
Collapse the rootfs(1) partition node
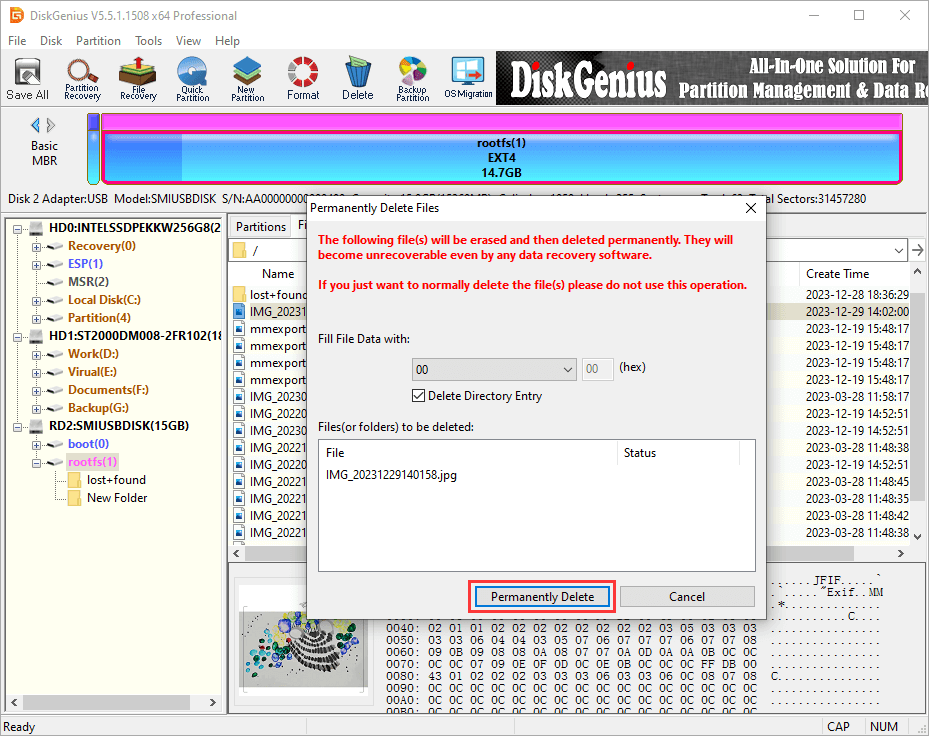pos(36,463)
